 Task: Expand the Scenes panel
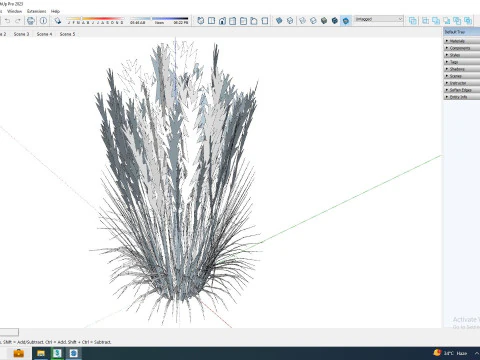point(462,76)
